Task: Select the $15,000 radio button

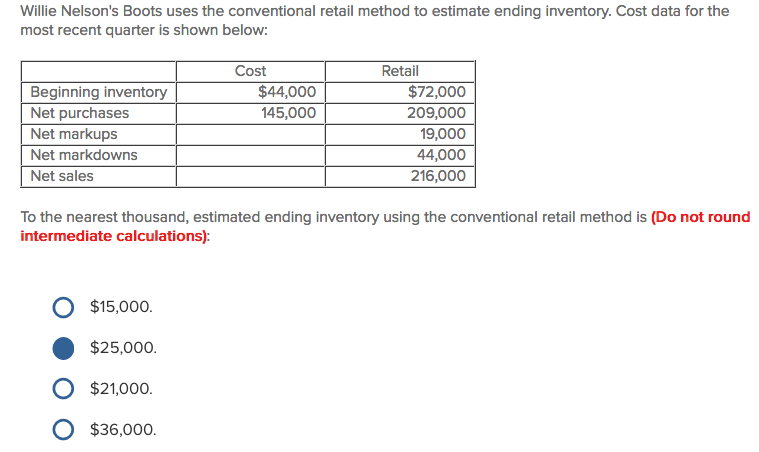Action: pyautogui.click(x=63, y=306)
